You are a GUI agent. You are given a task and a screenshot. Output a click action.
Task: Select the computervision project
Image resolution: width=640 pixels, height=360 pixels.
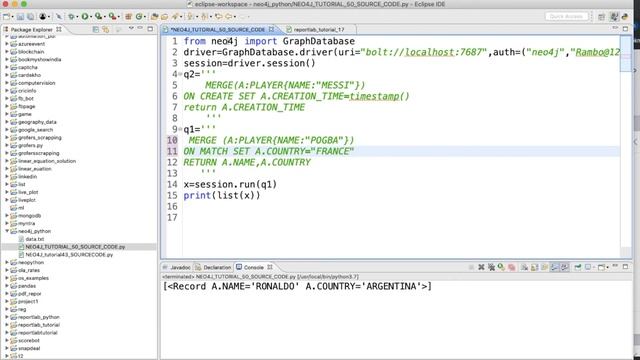pos(36,83)
